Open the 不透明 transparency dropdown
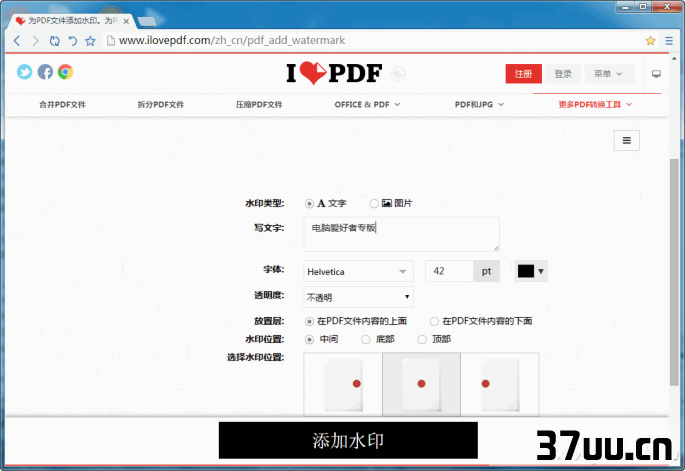685x471 pixels. click(358, 298)
